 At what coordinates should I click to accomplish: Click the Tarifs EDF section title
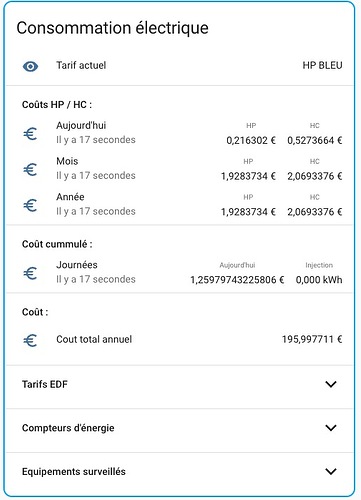pyautogui.click(x=45, y=384)
